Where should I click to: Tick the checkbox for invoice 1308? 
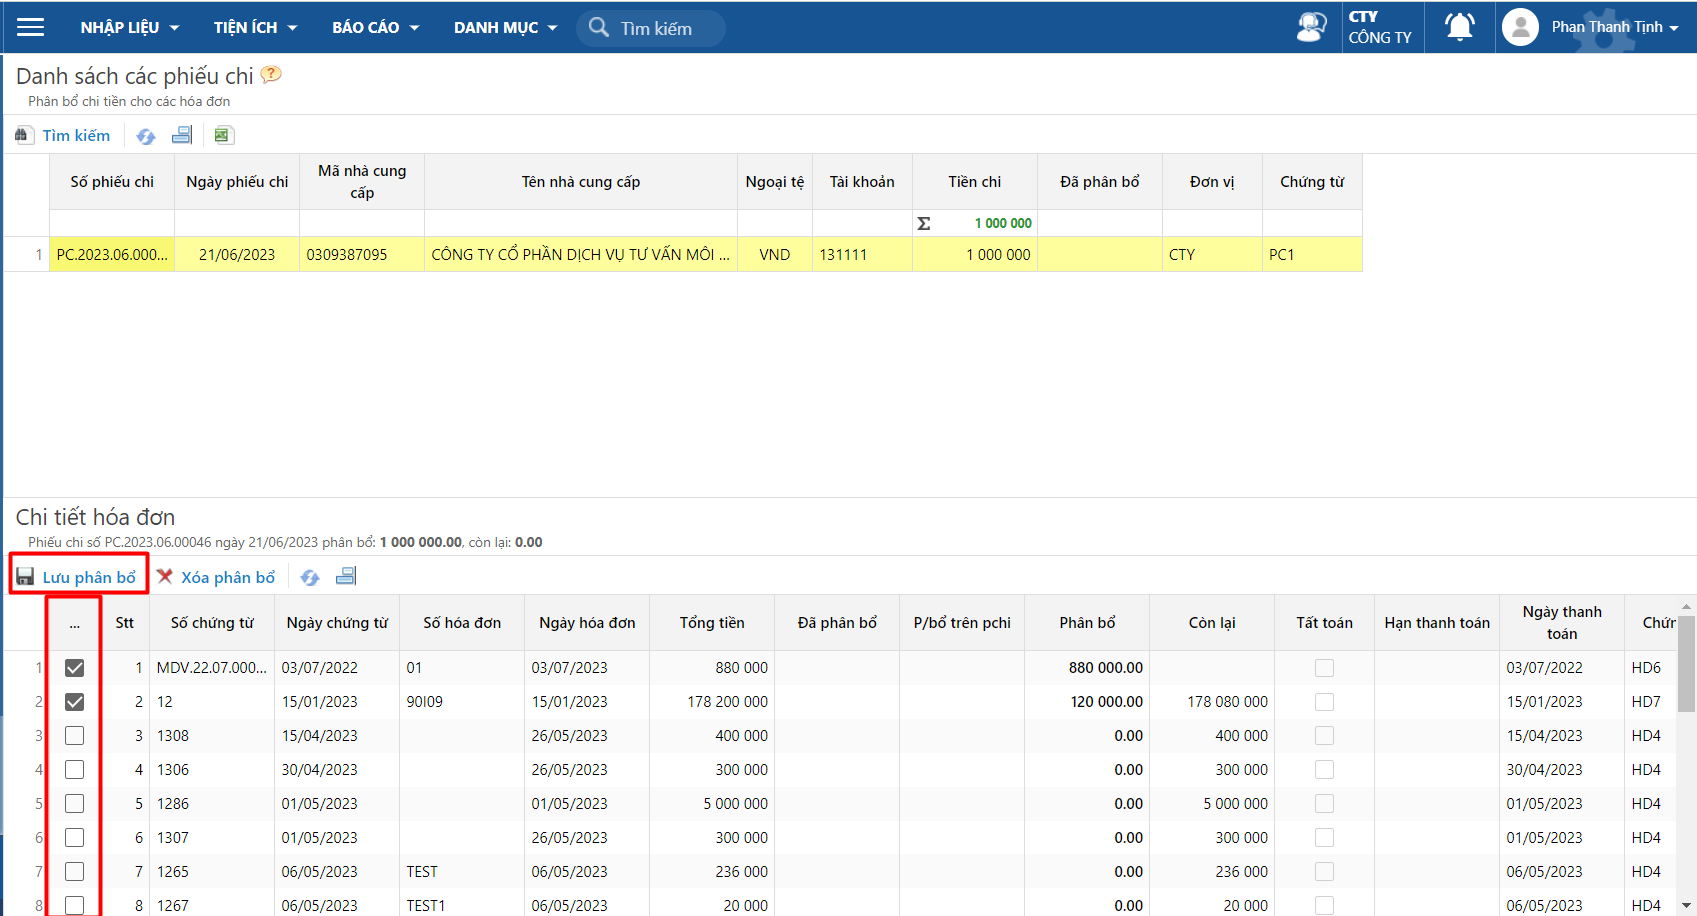pos(74,736)
